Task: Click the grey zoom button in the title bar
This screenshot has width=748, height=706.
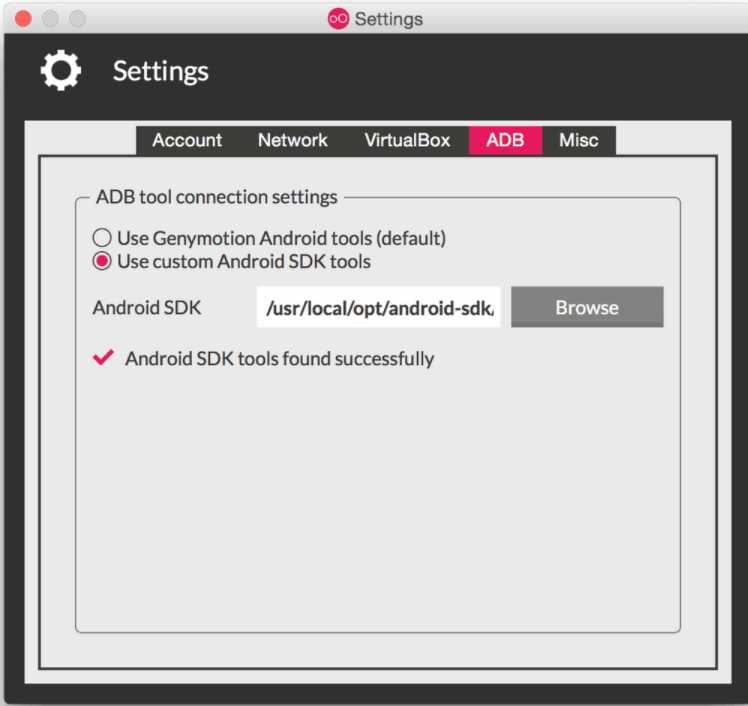Action: pyautogui.click(x=77, y=19)
